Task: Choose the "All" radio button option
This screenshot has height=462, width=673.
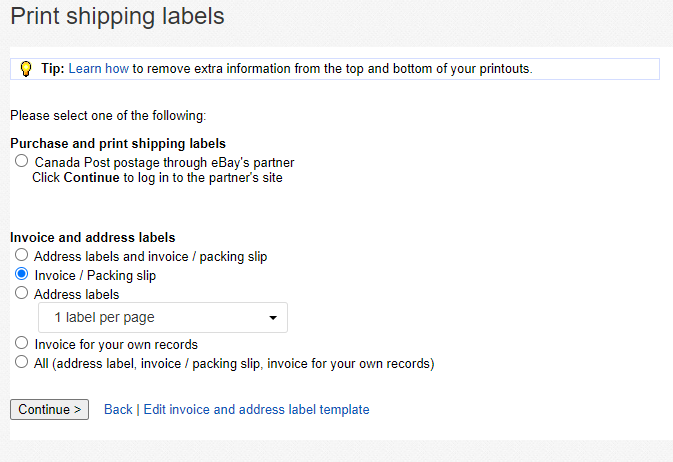Action: tap(22, 362)
